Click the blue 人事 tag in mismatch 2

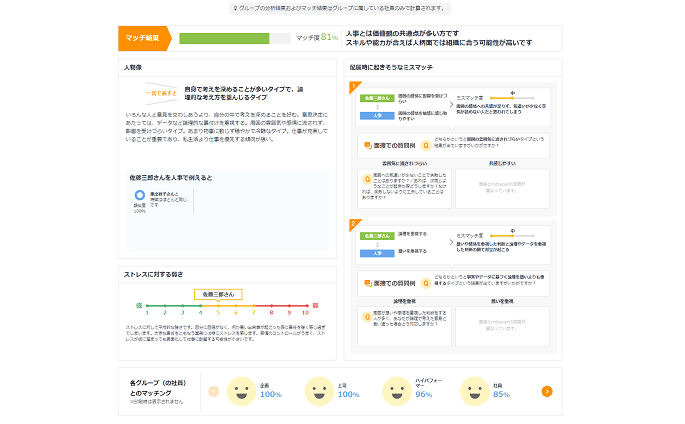[x=377, y=253]
